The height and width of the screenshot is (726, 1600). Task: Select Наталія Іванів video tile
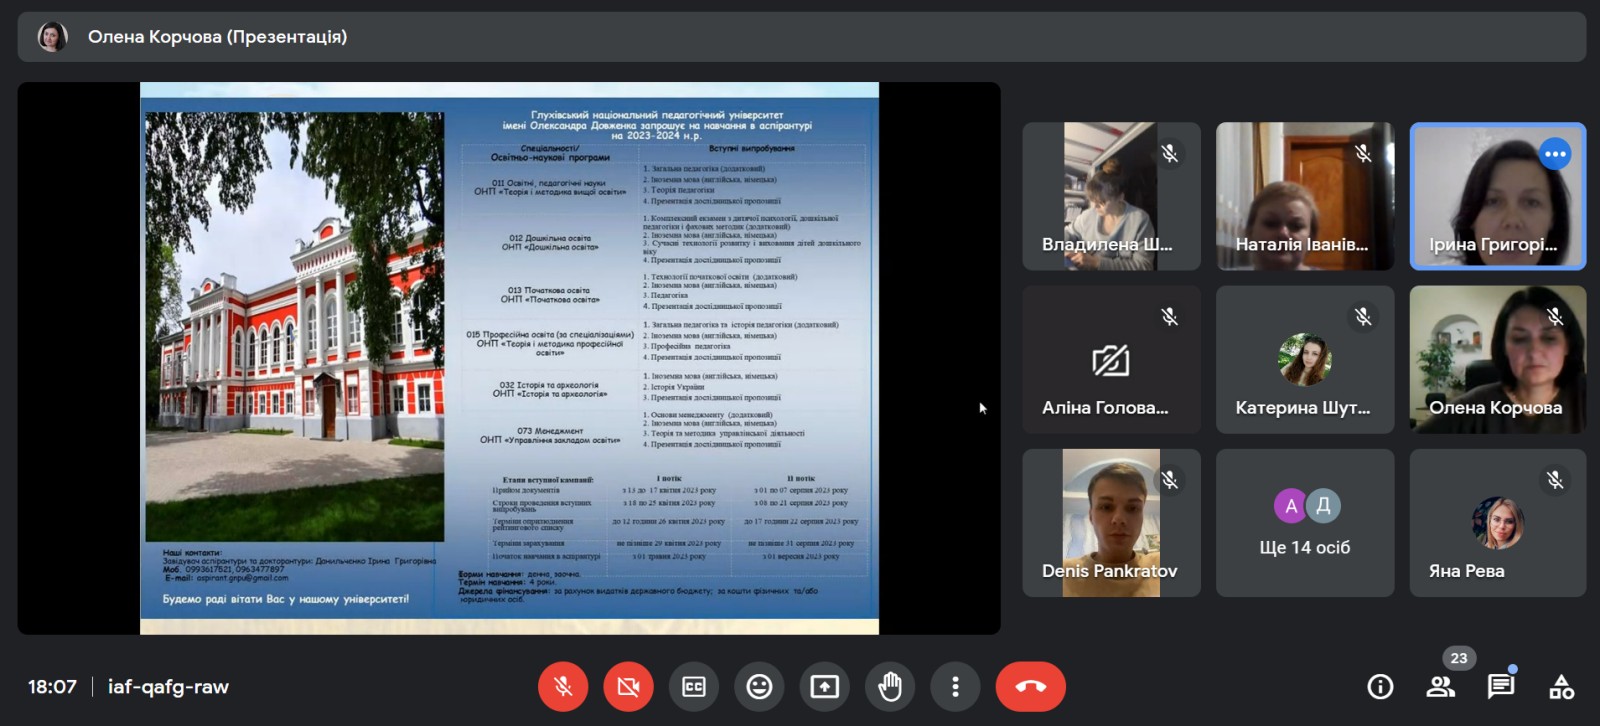coord(1305,196)
